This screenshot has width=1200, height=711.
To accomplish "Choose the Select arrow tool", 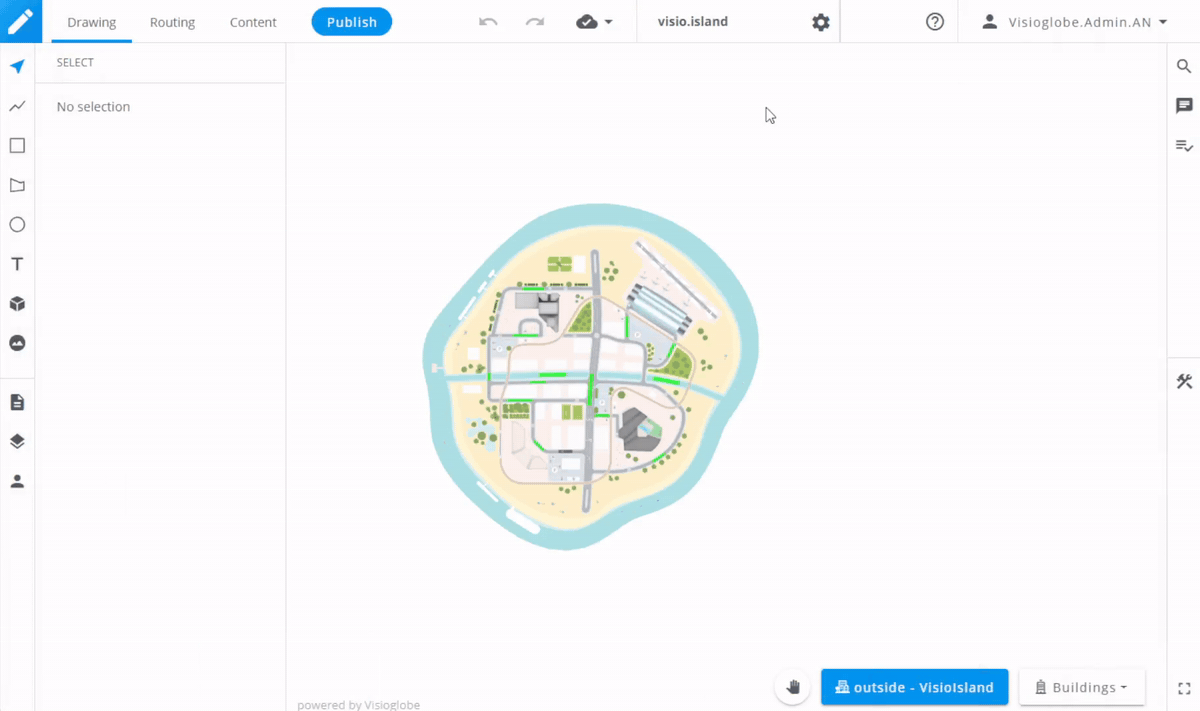I will click(x=17, y=67).
